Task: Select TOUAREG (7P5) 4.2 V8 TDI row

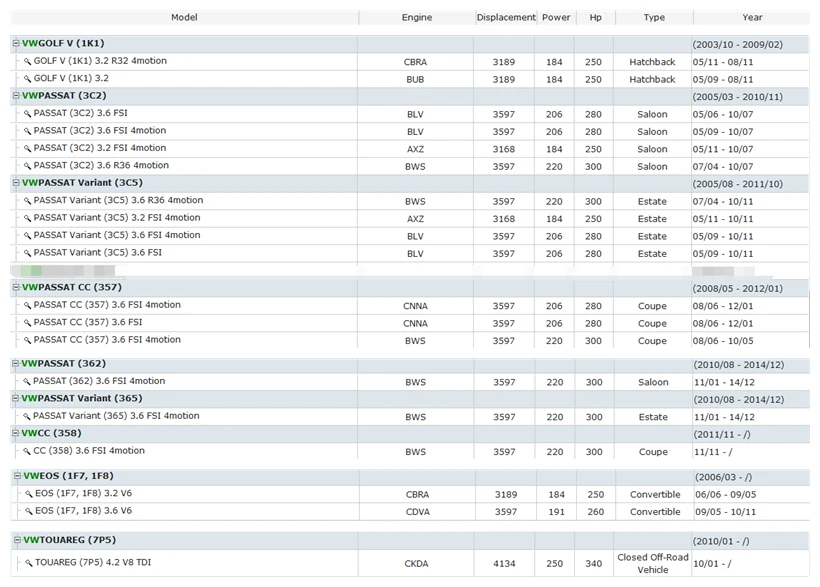Action: [409, 563]
